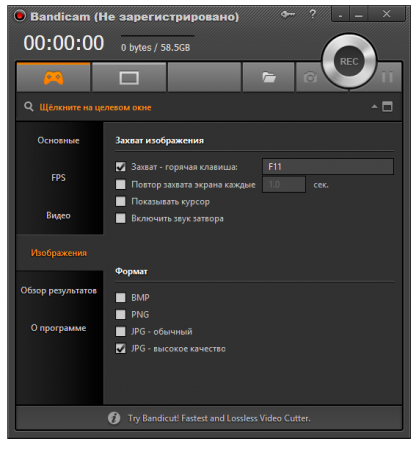
Task: Select the PNG format option
Action: 120,314
